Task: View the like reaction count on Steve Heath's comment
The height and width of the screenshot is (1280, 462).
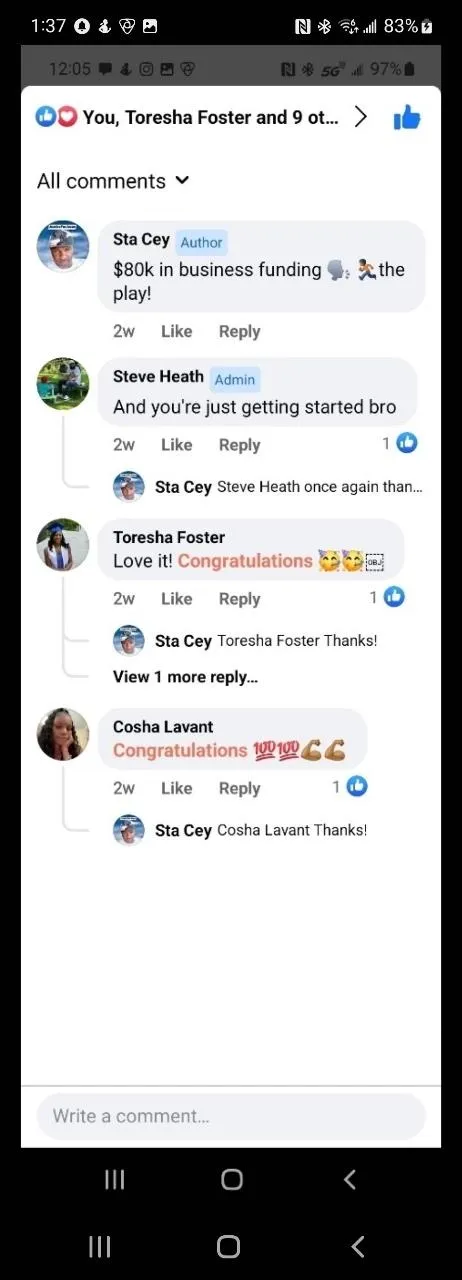Action: (x=399, y=443)
